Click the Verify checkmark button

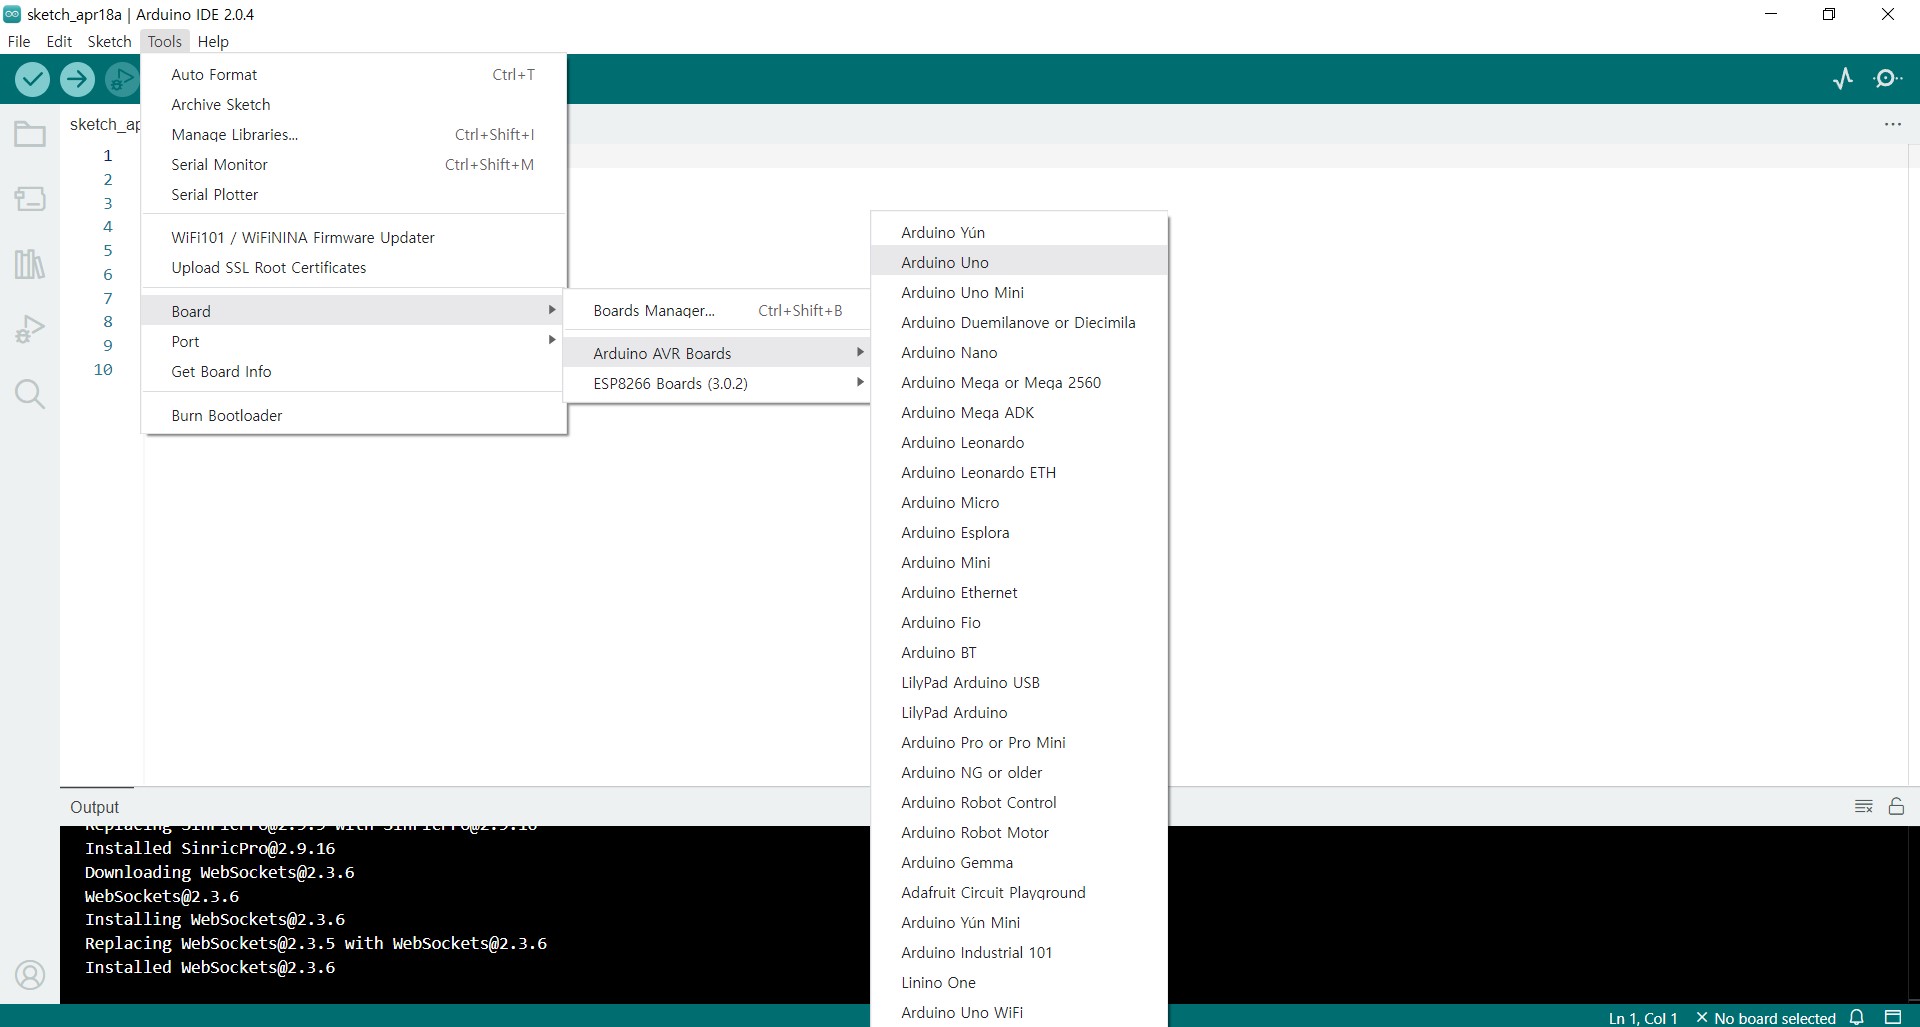33,79
